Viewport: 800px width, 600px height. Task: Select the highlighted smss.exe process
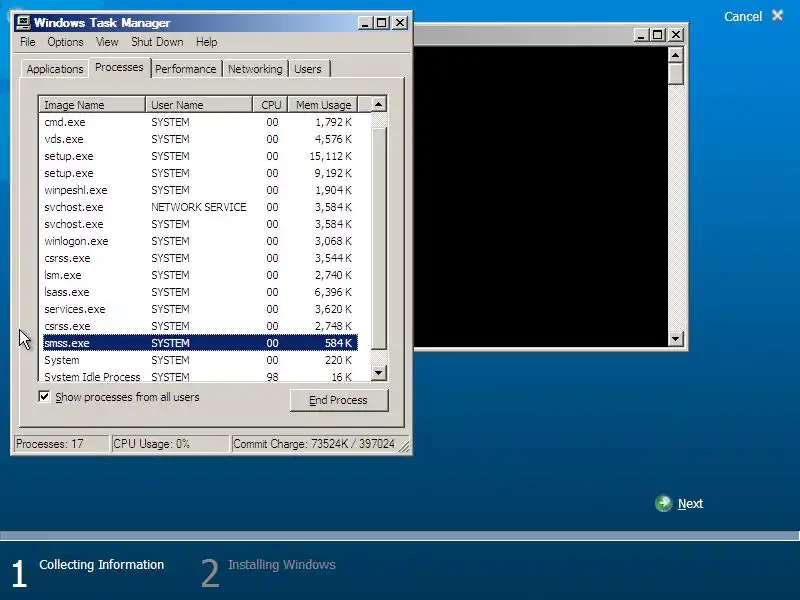(200, 343)
